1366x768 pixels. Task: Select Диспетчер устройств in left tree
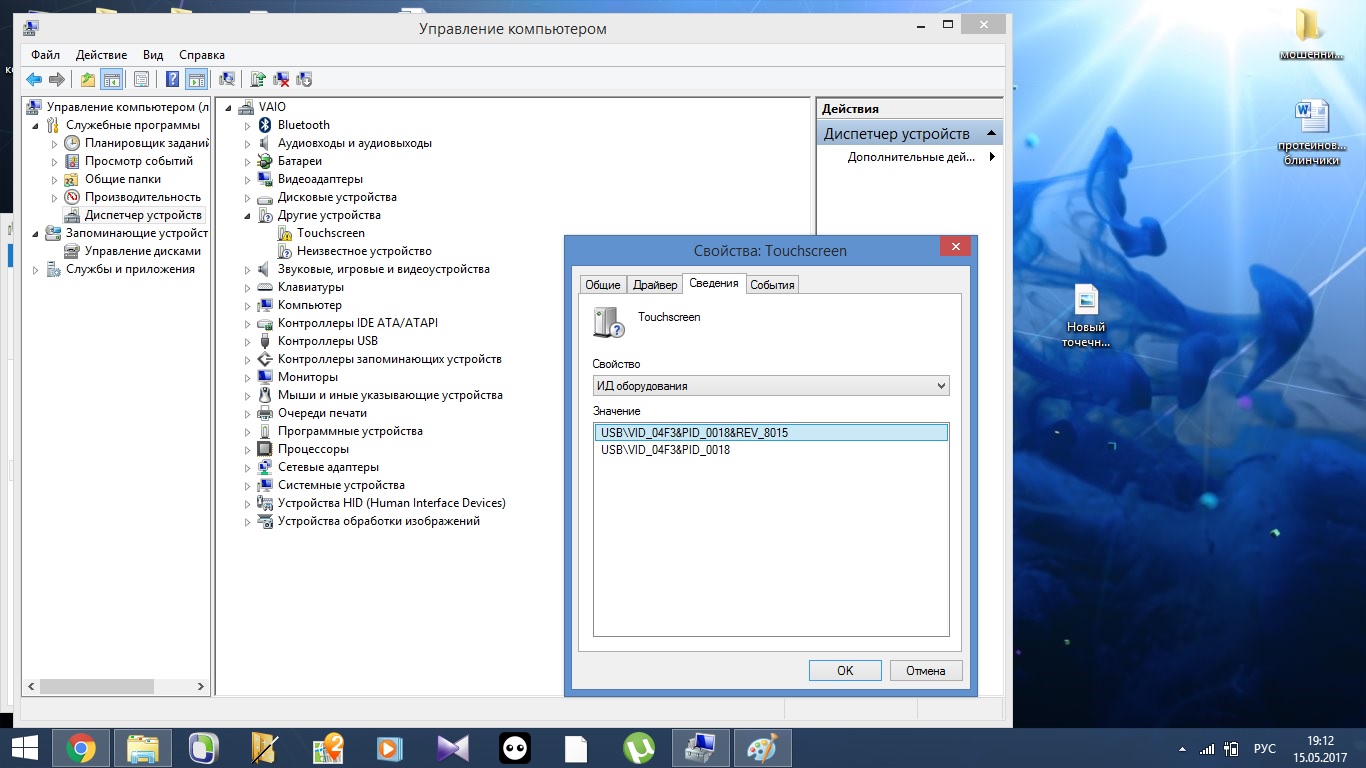point(143,215)
